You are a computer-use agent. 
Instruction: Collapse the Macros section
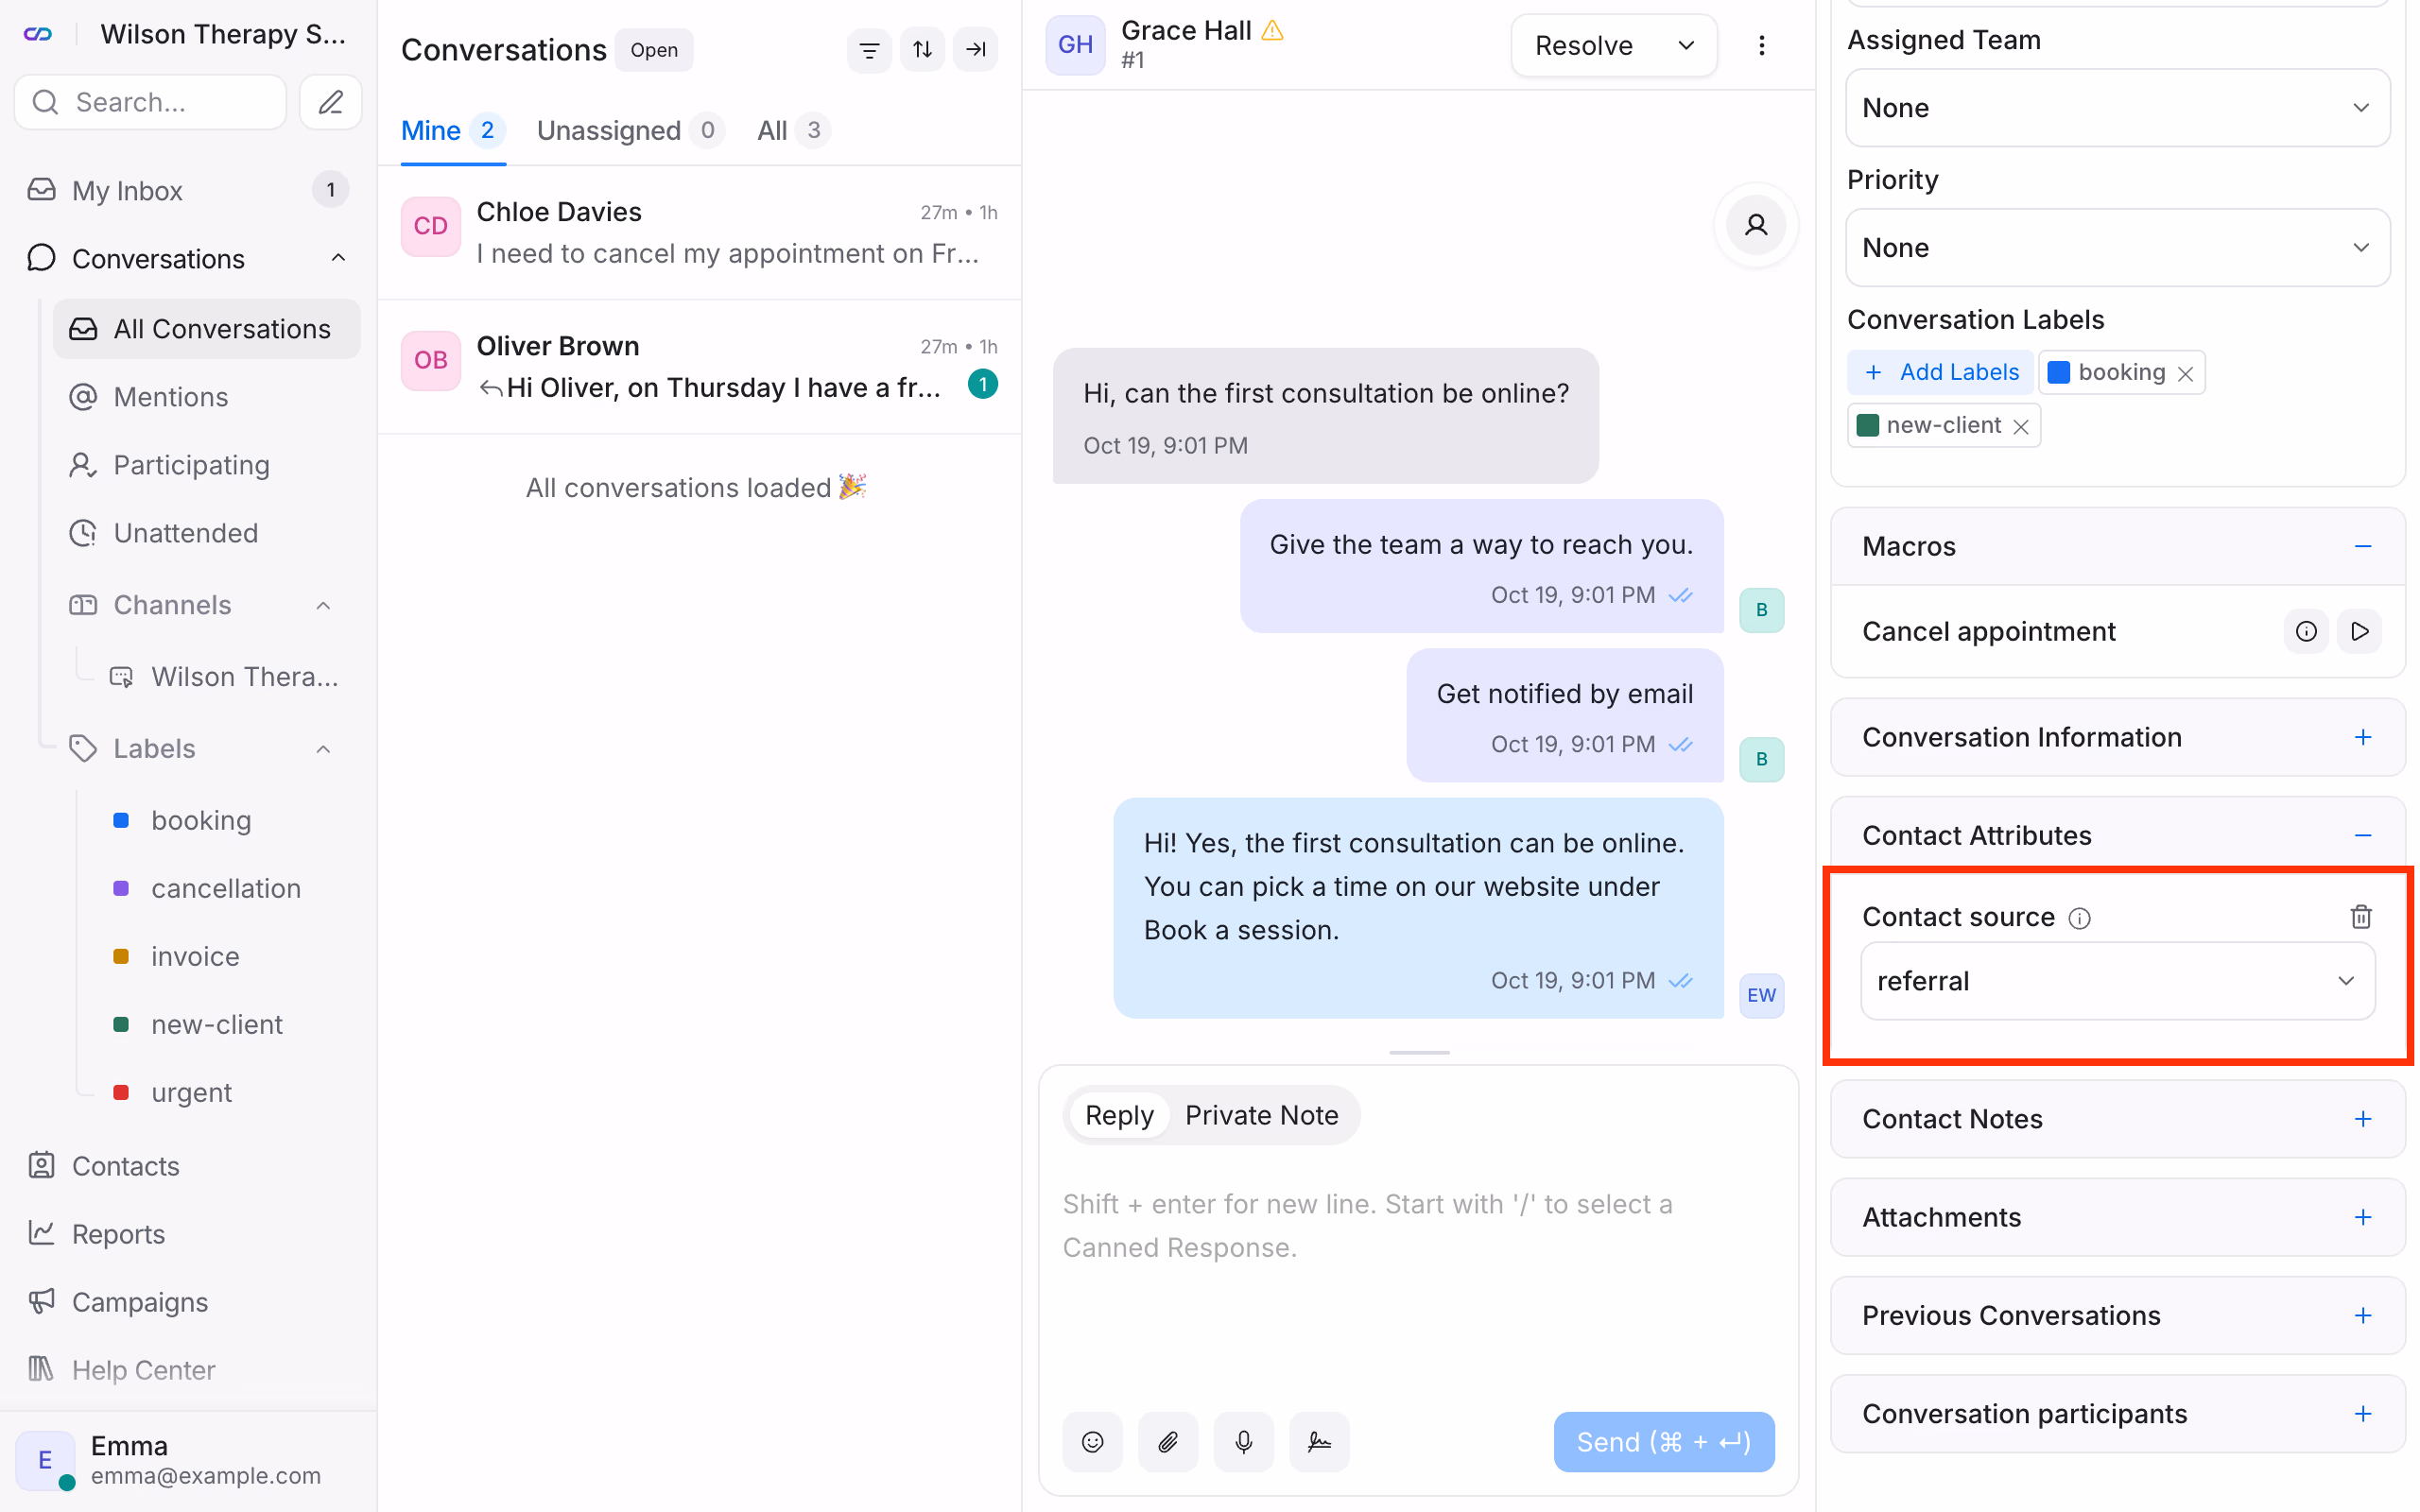2362,546
